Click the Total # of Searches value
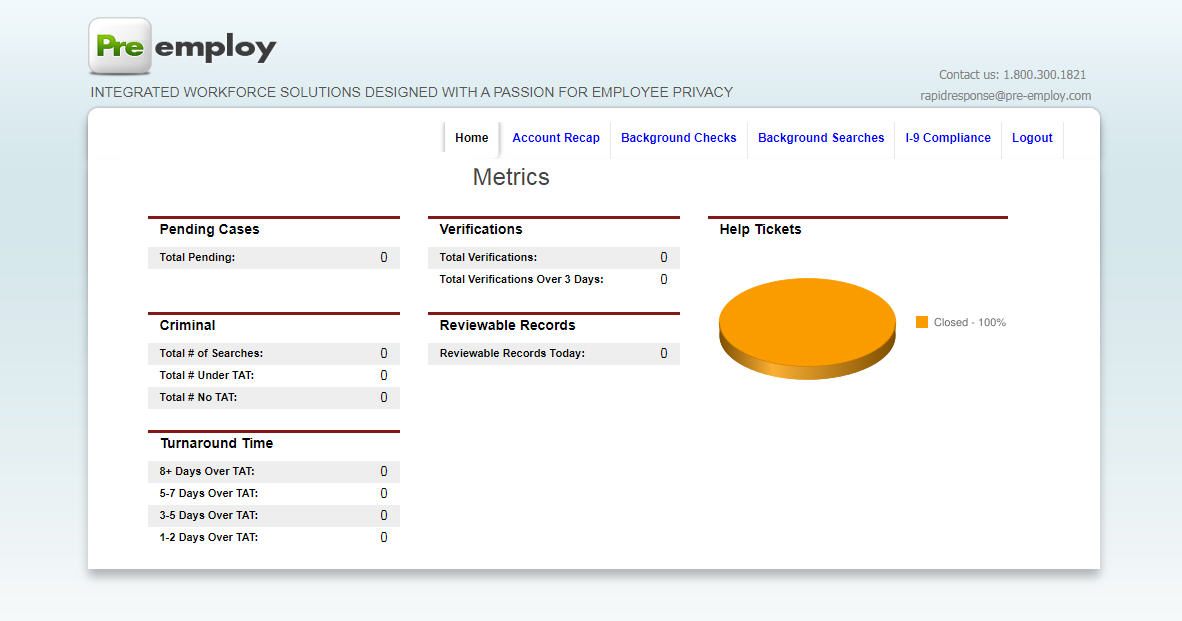 click(x=383, y=353)
